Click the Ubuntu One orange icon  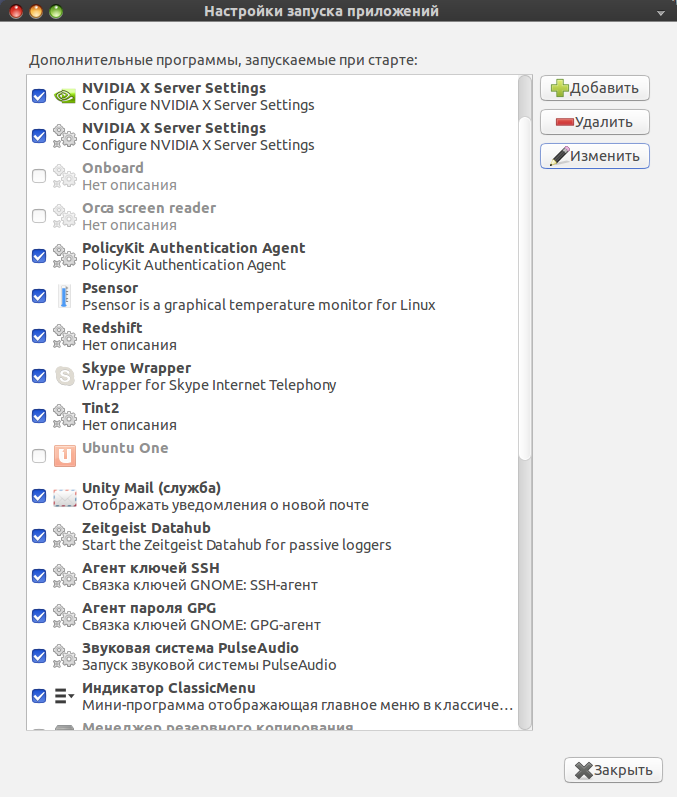point(65,456)
